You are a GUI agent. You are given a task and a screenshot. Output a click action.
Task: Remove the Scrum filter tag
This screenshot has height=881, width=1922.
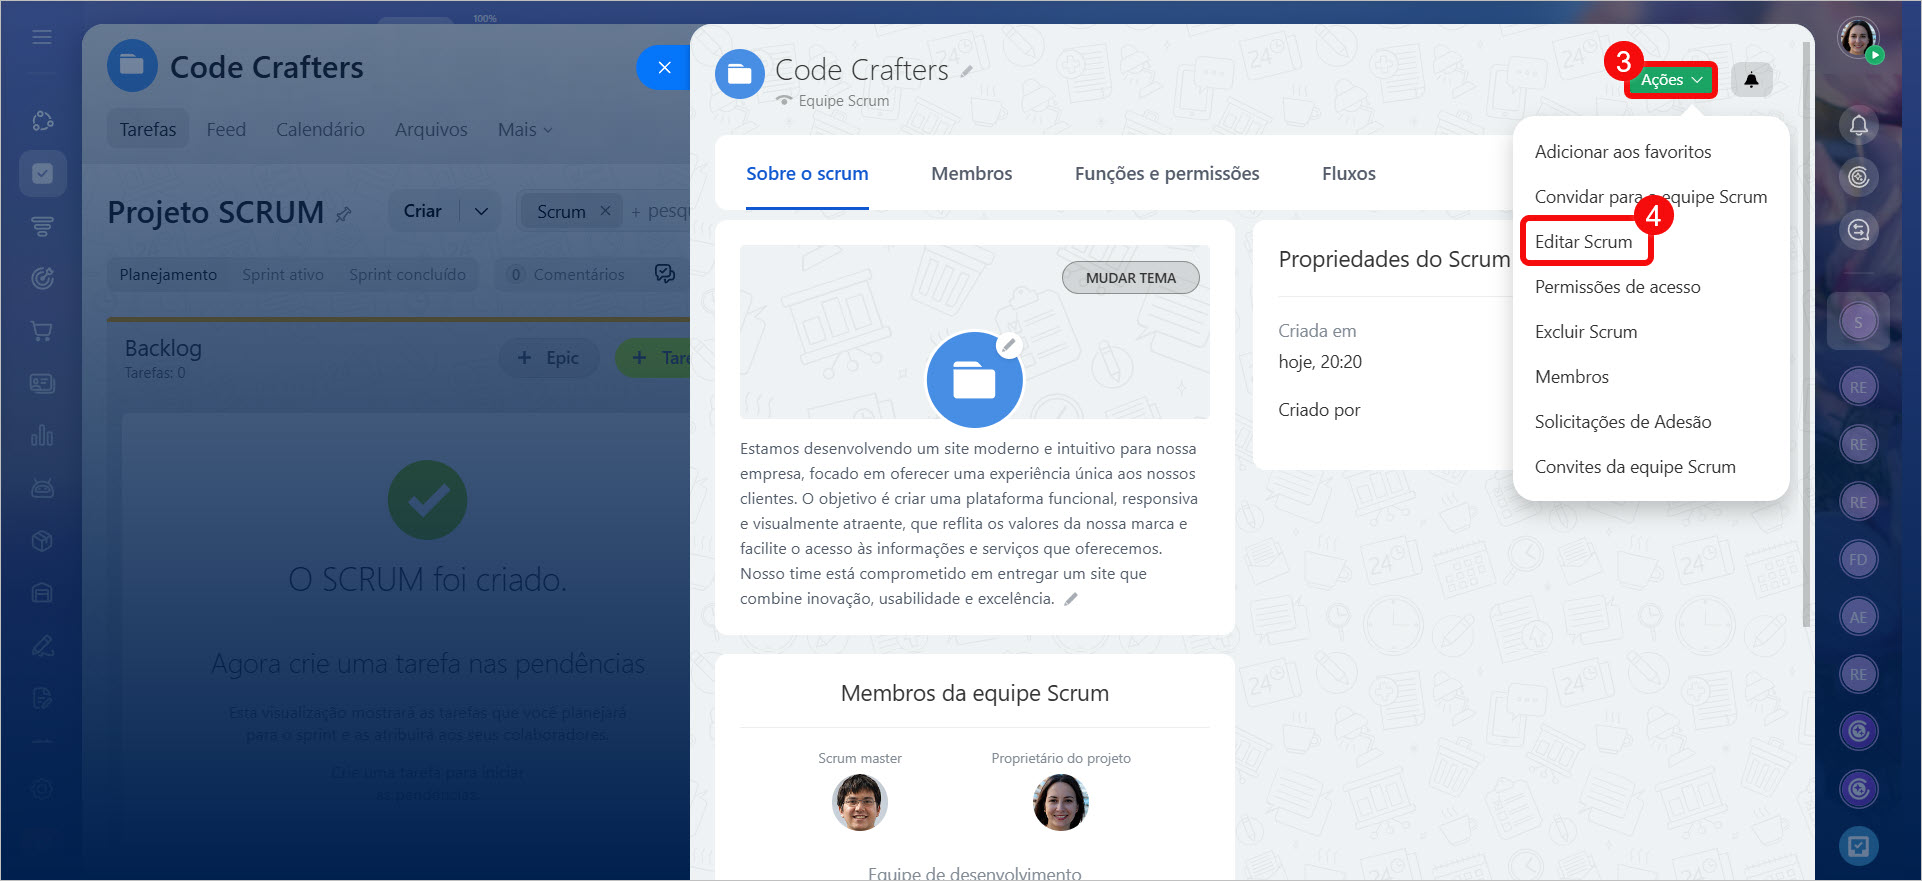coord(605,211)
